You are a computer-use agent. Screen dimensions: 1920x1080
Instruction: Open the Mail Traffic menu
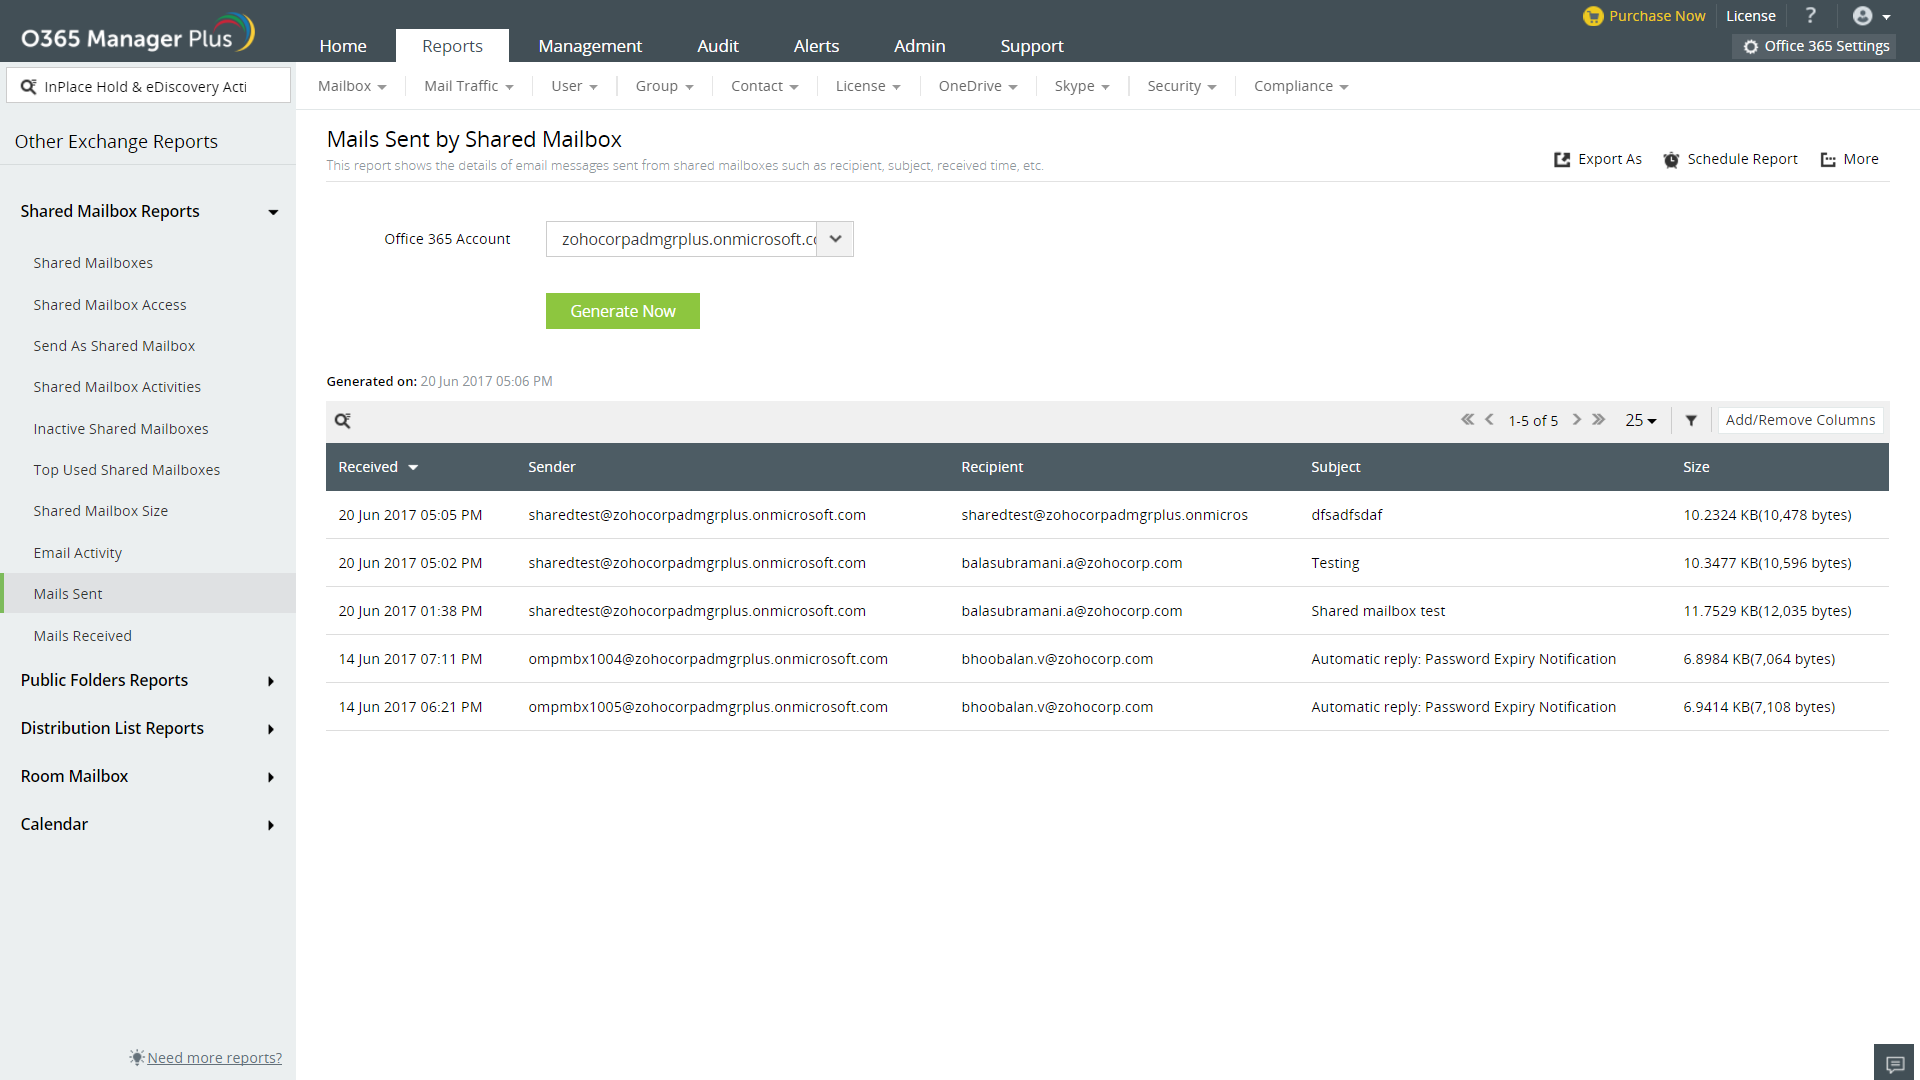[468, 87]
